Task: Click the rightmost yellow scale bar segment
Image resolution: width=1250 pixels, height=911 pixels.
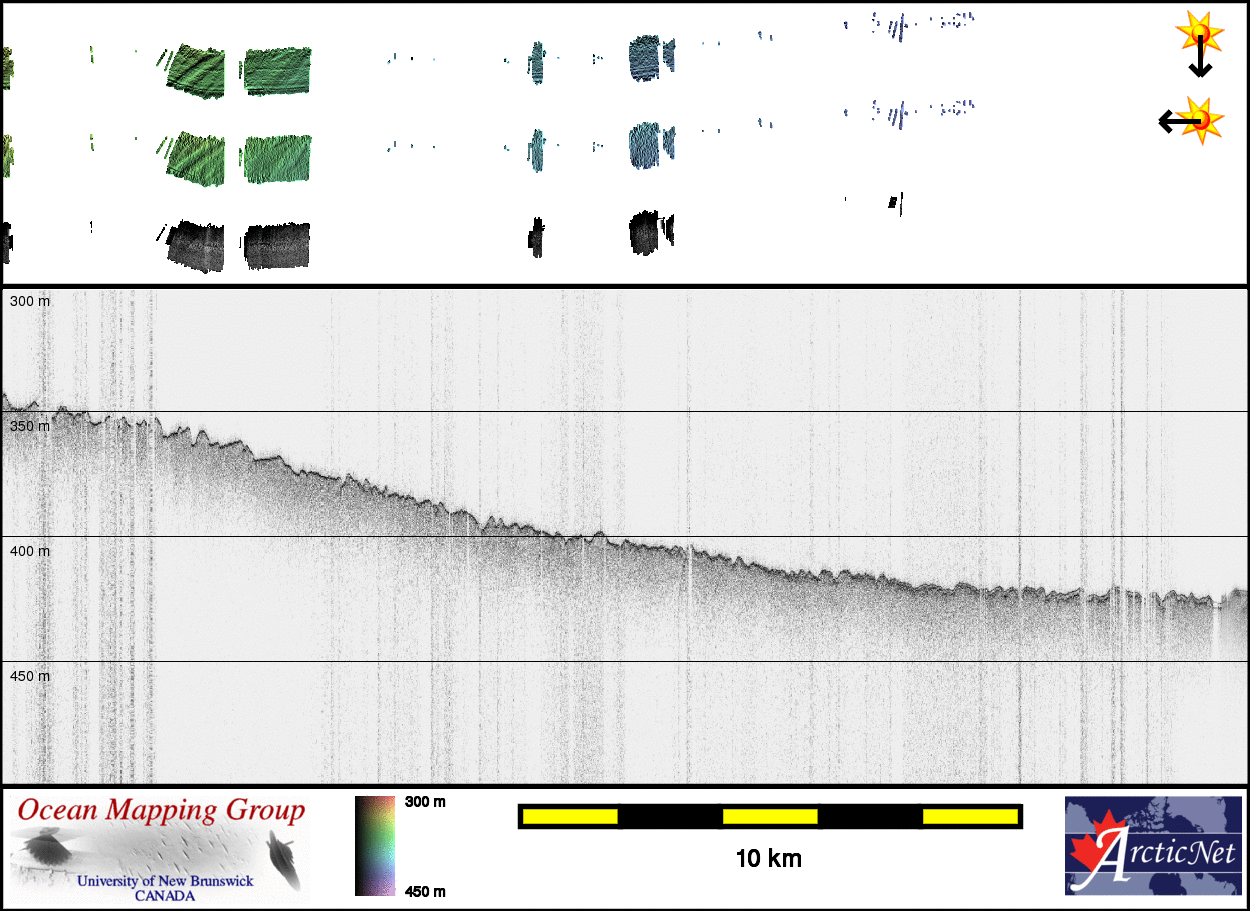Action: click(x=970, y=817)
